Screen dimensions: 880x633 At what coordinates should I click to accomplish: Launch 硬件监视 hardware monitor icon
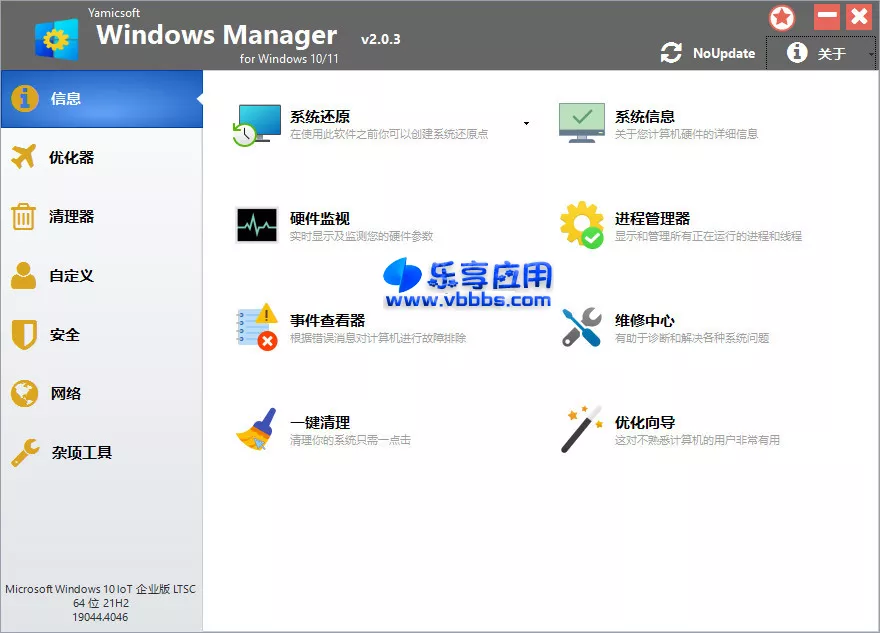point(258,224)
